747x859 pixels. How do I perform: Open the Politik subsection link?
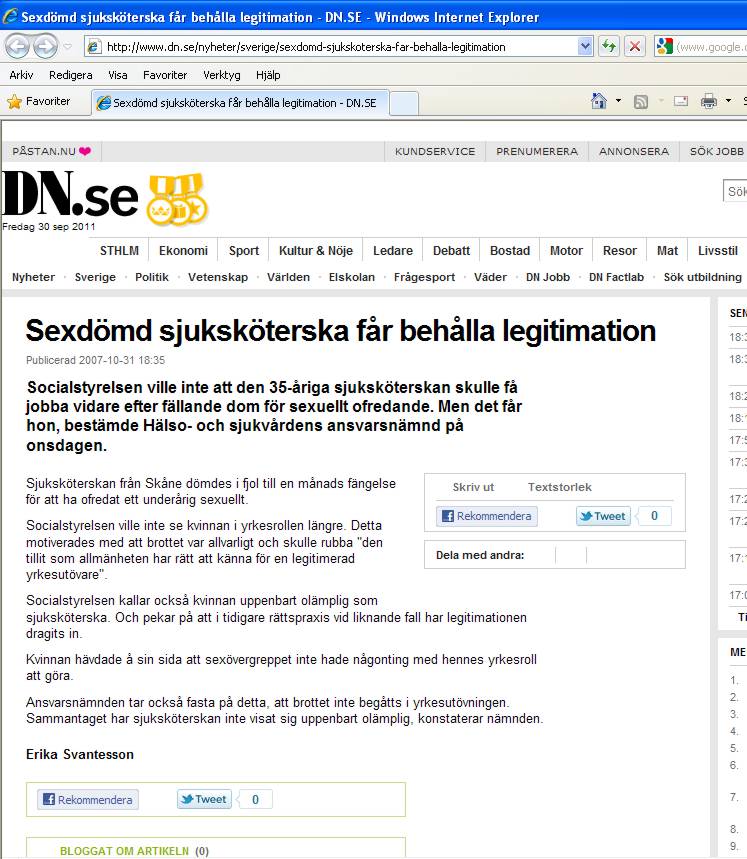click(152, 277)
